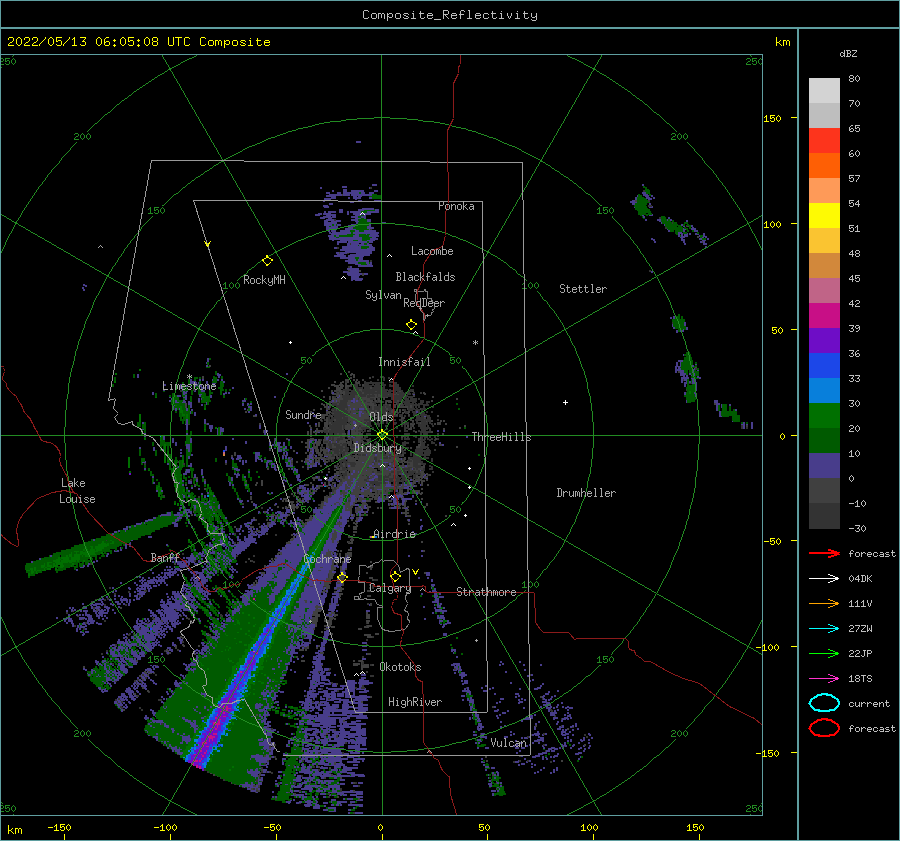Click the yellow radar-site diamond near Olds
This screenshot has height=841, width=900.
tap(382, 435)
